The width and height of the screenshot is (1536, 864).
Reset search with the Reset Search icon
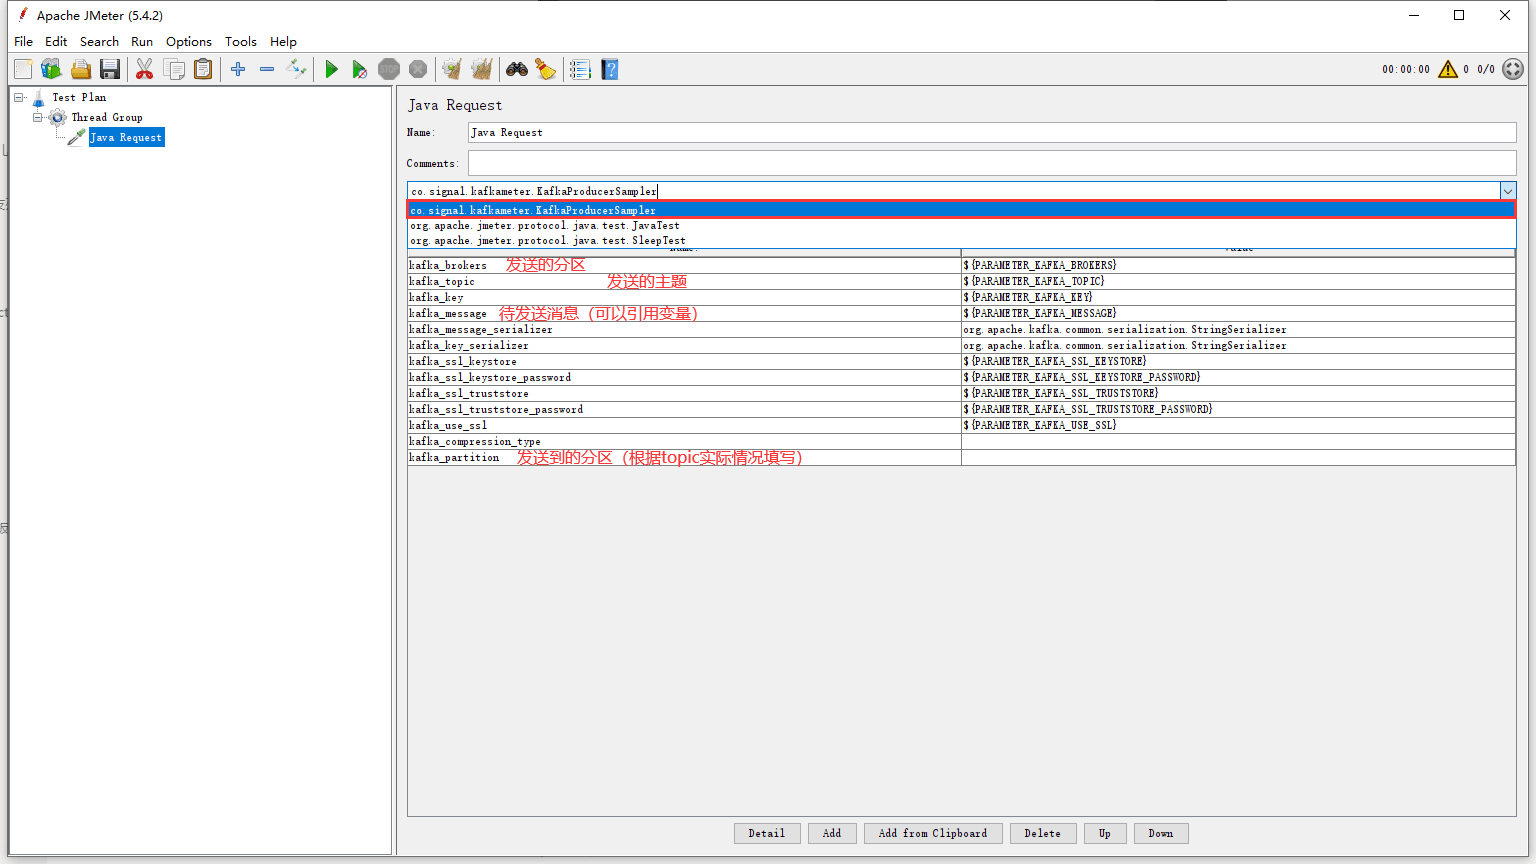(x=546, y=69)
